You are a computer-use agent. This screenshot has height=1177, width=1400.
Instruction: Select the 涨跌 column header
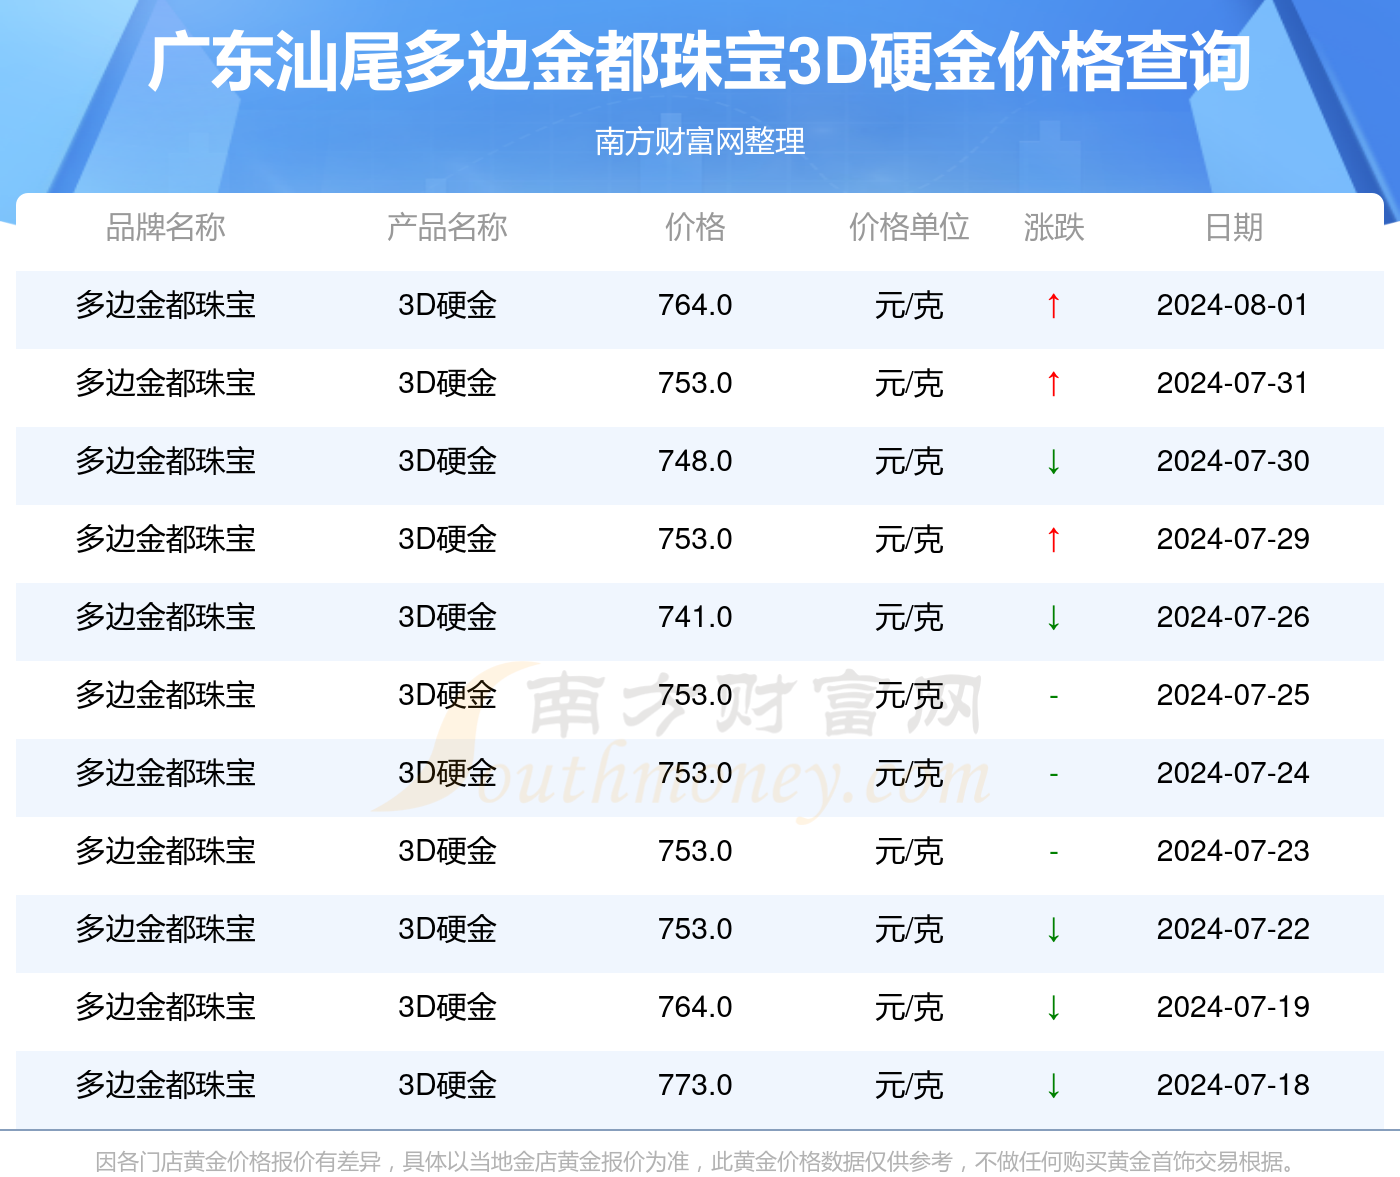(x=1054, y=228)
